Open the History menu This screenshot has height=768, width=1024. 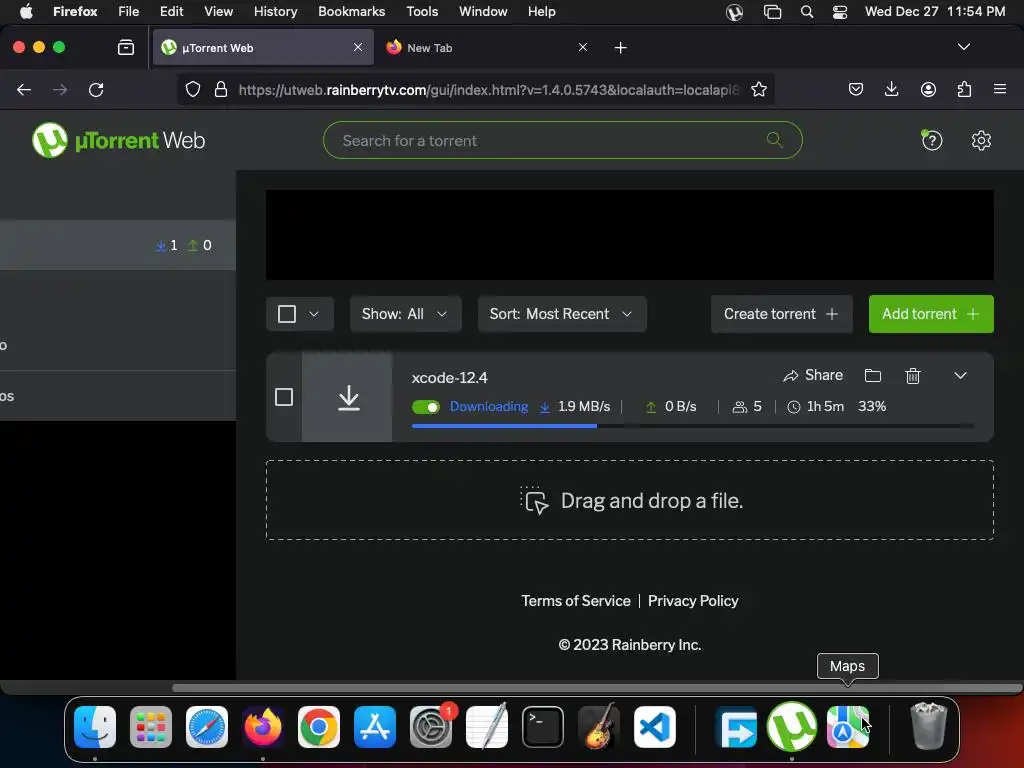pyautogui.click(x=275, y=11)
